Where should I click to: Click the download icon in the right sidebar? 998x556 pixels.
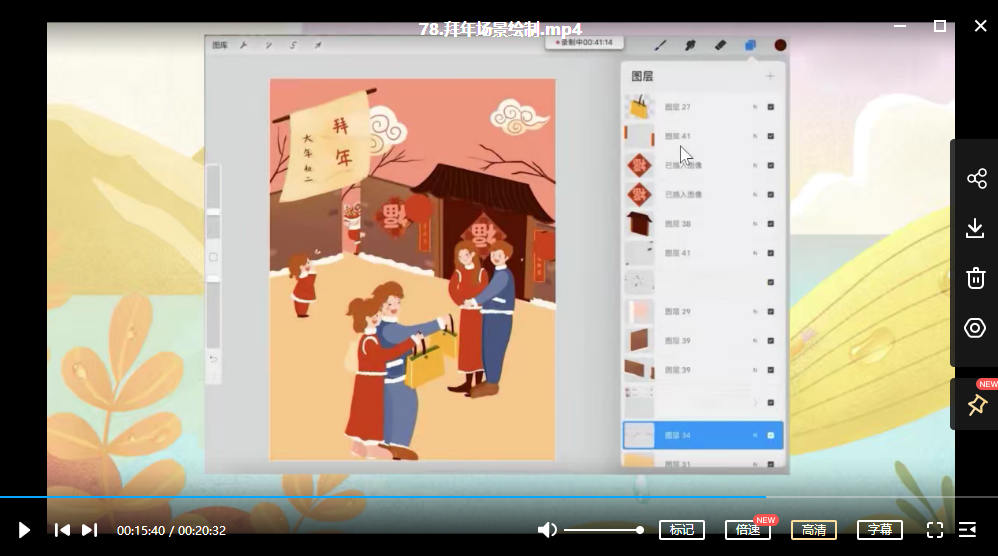pyautogui.click(x=975, y=229)
